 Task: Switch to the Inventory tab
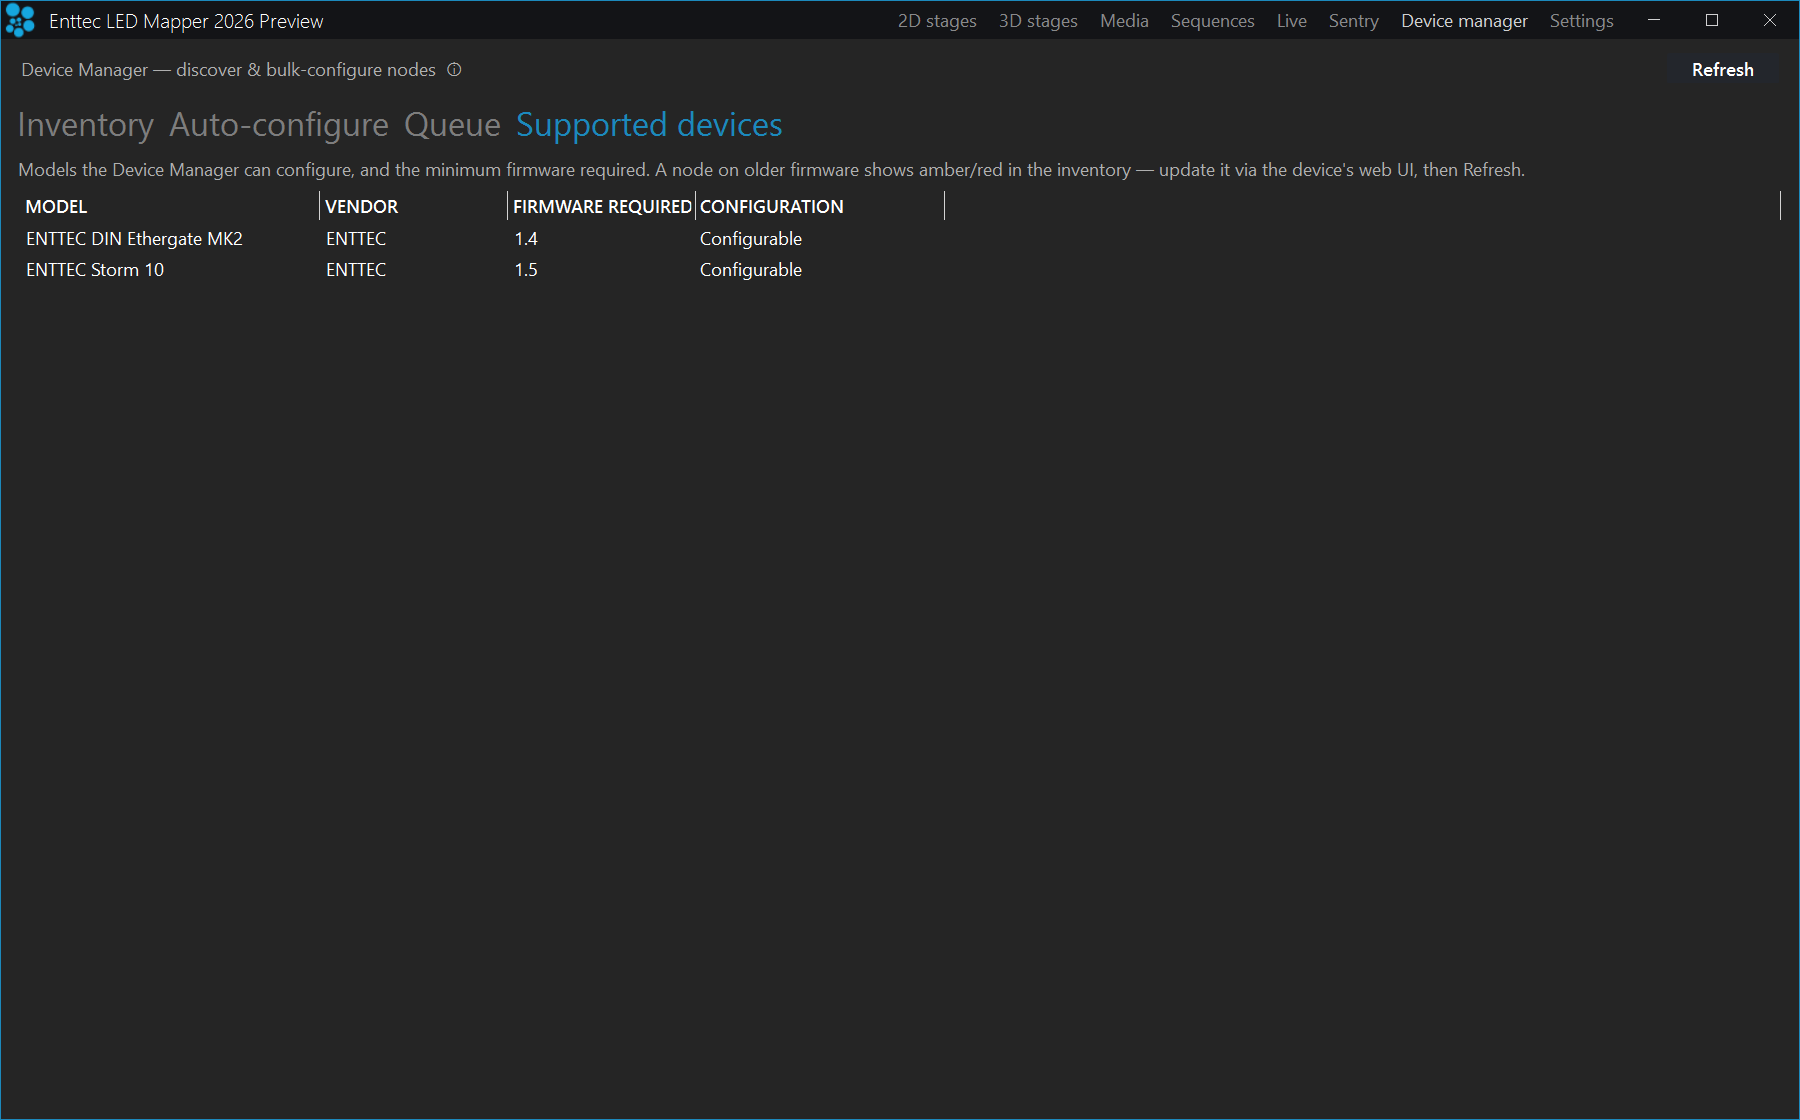[x=86, y=125]
